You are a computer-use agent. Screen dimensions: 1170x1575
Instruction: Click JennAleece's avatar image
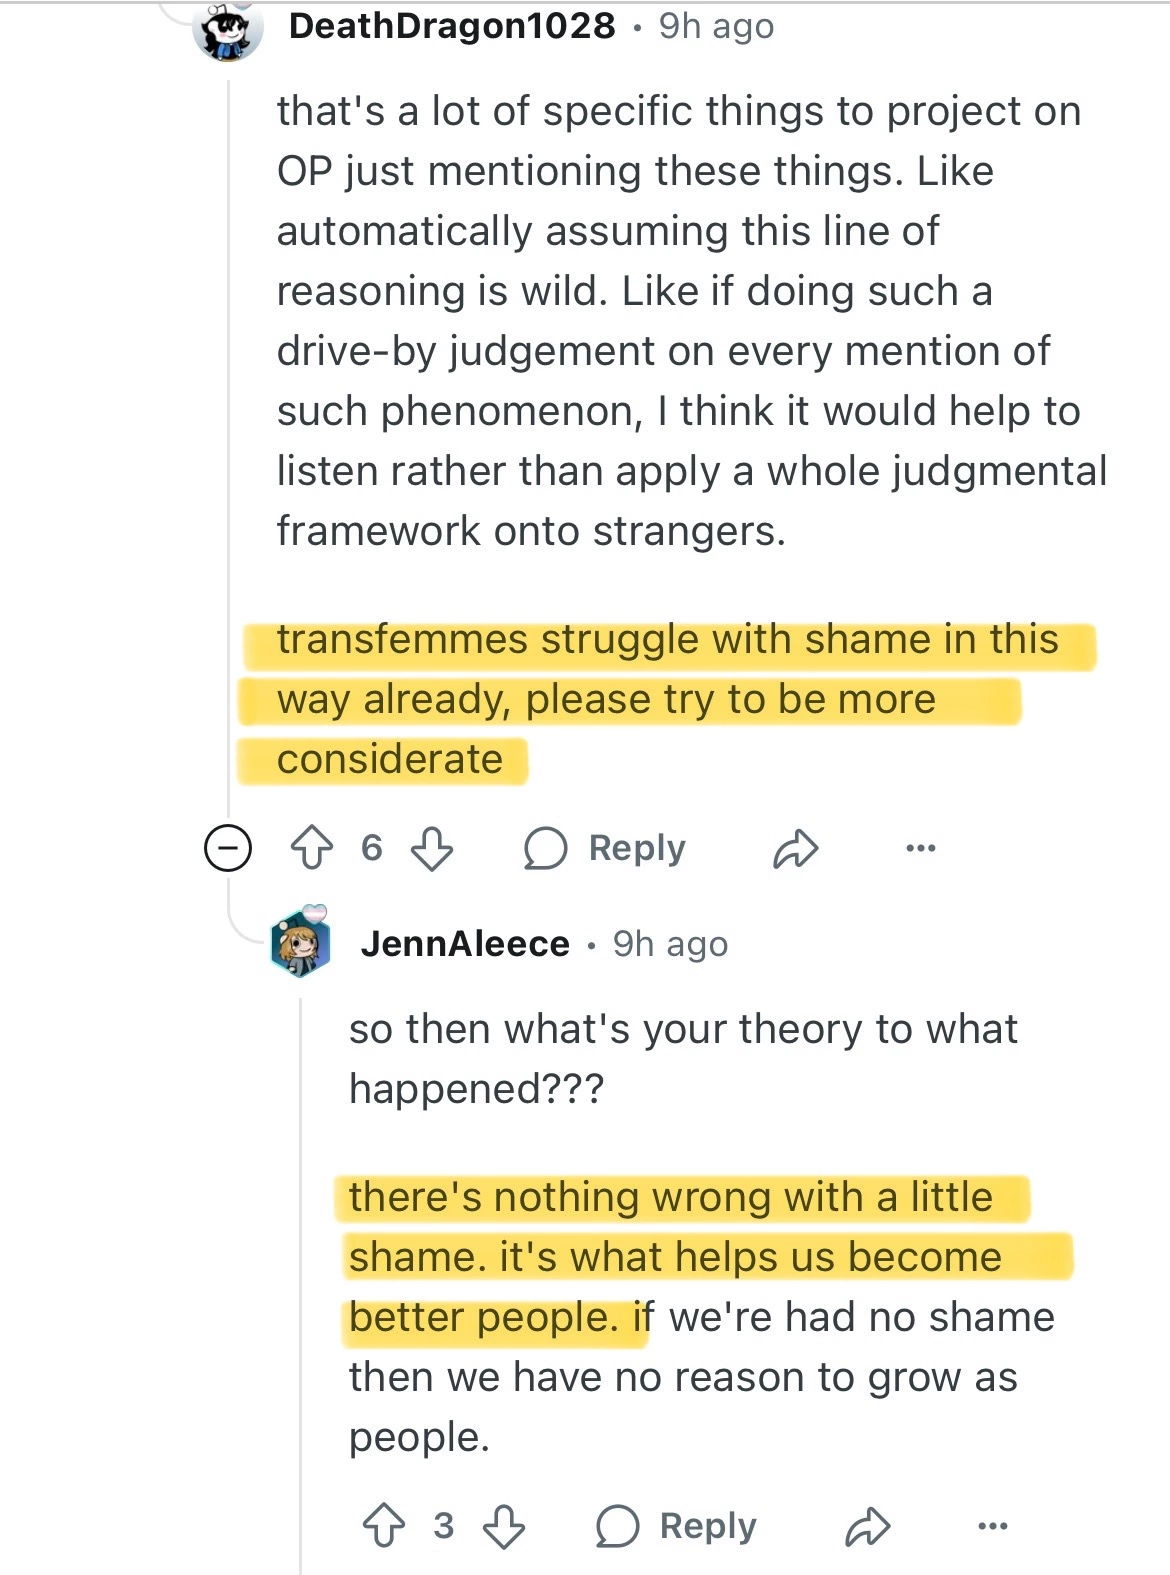[301, 942]
